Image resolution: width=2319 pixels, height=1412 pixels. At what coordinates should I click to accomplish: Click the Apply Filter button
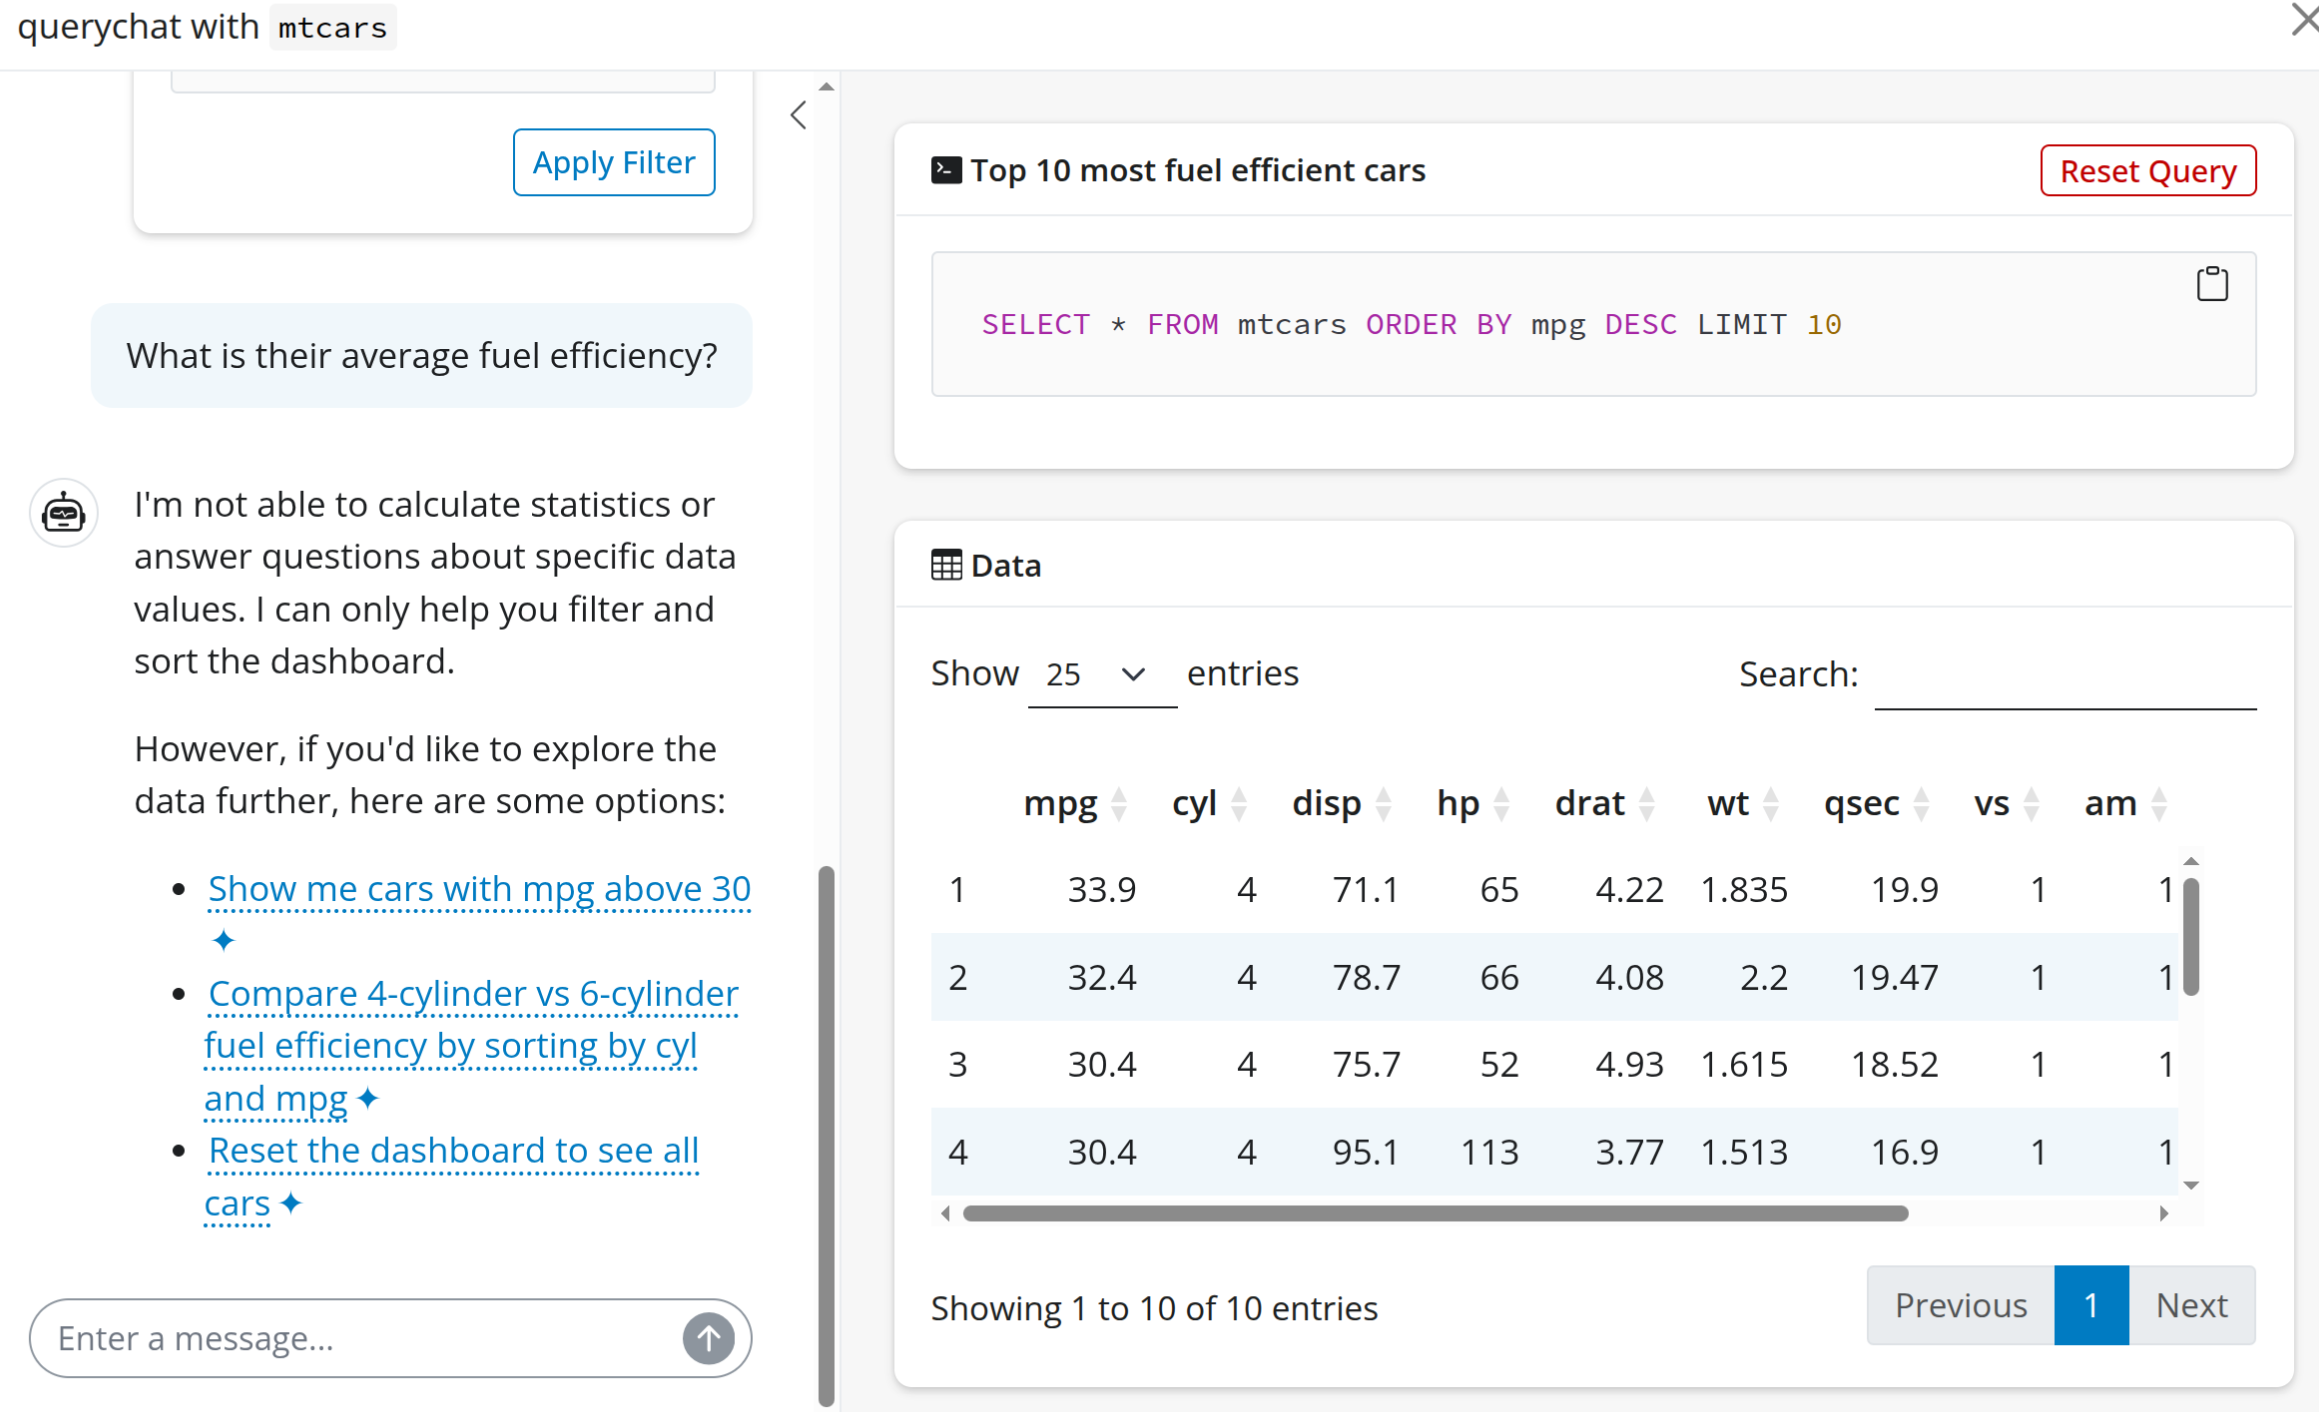(x=613, y=162)
